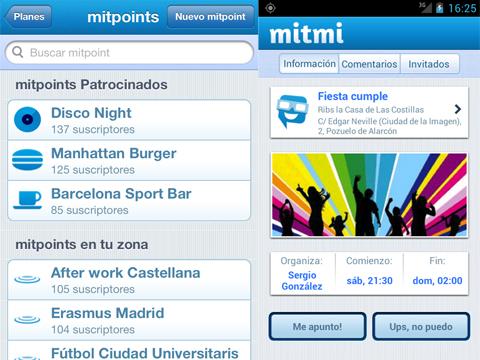Tap the Ups, no puedo button
The image size is (480, 360).
421,326
